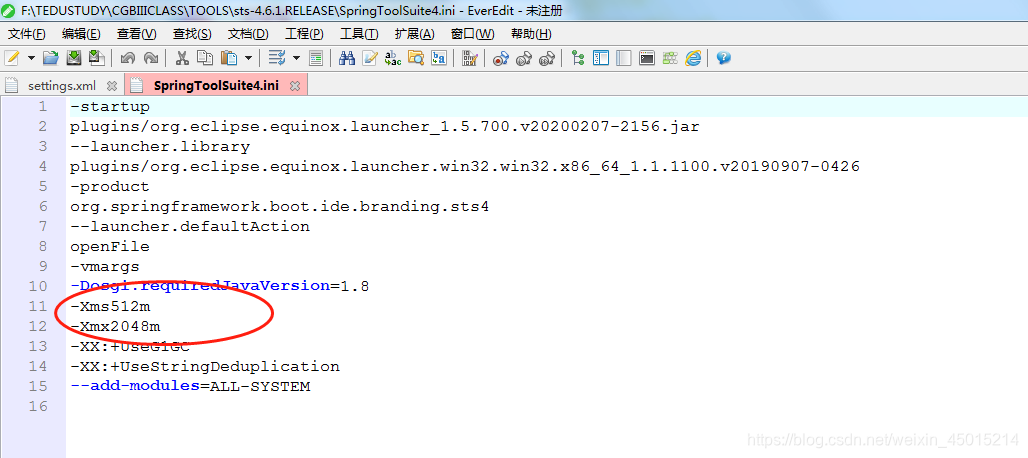This screenshot has width=1028, height=458.
Task: Click the Cut scissors icon
Action: [182, 58]
